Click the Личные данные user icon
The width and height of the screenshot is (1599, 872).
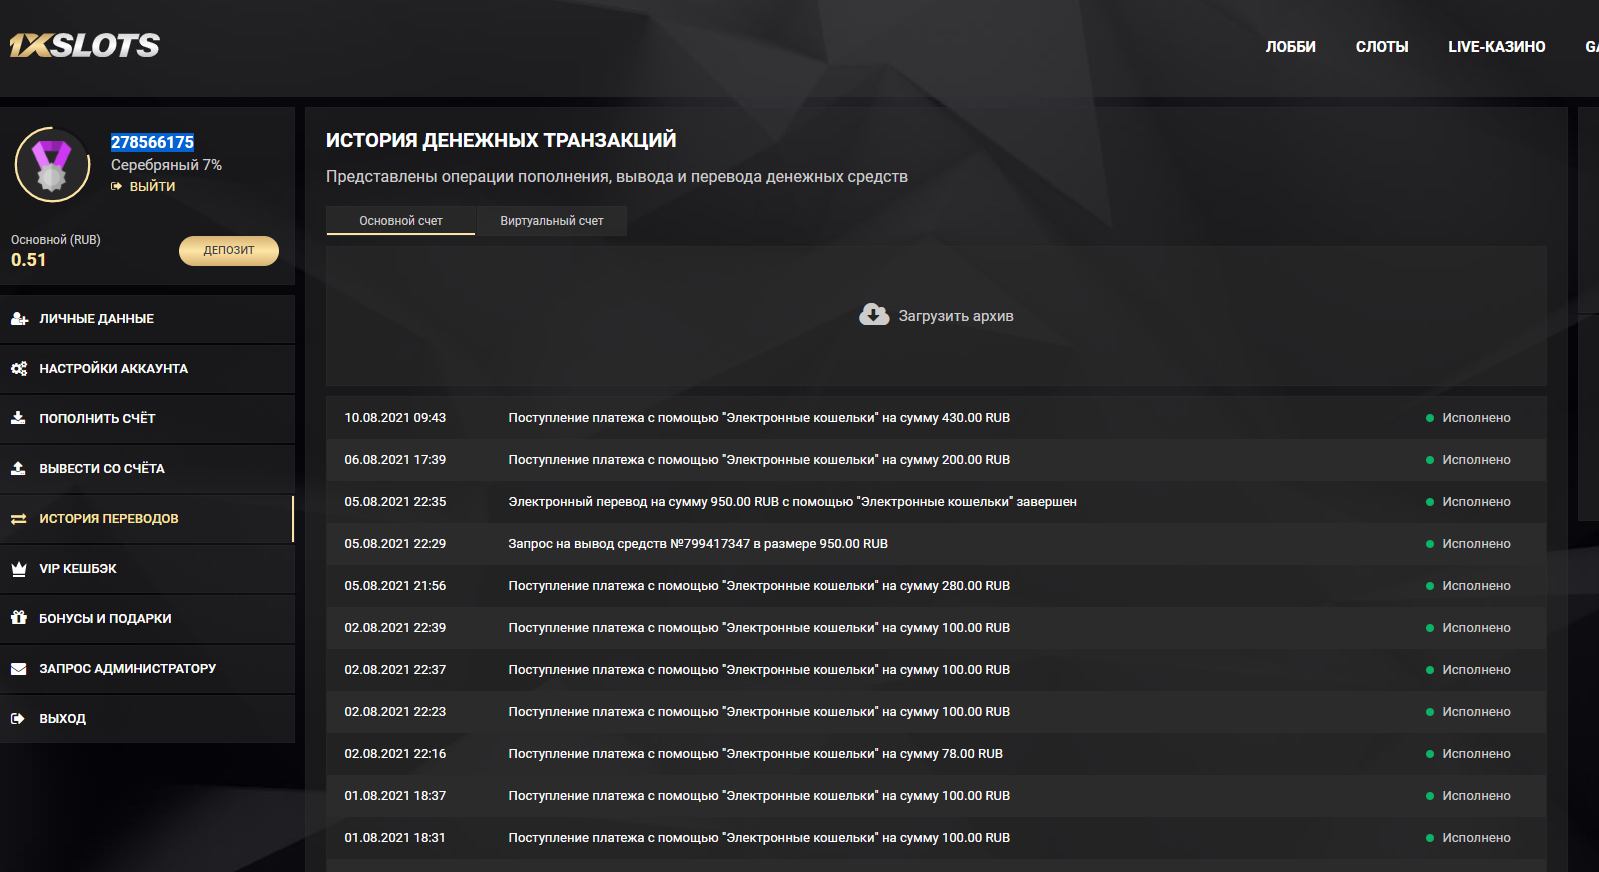point(19,319)
